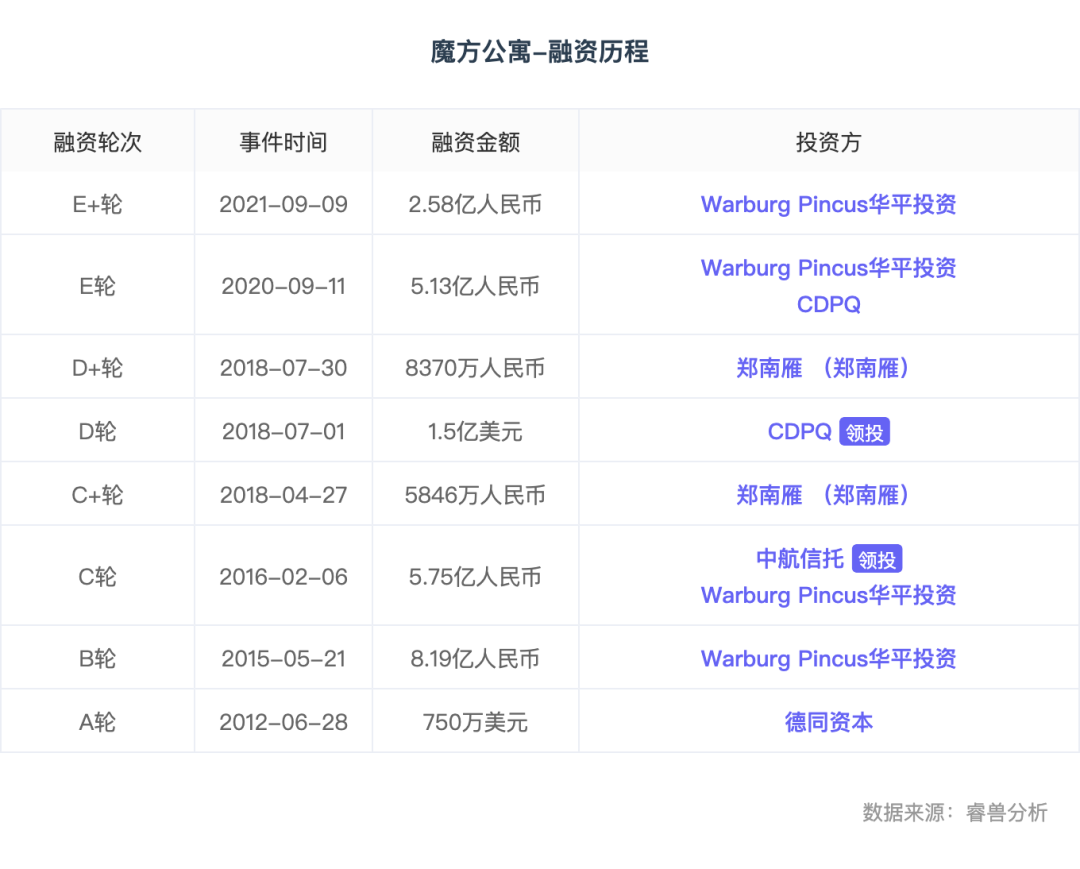Click the title 魔方公寓-融资历程
Image resolution: width=1080 pixels, height=869 pixels.
[539, 52]
